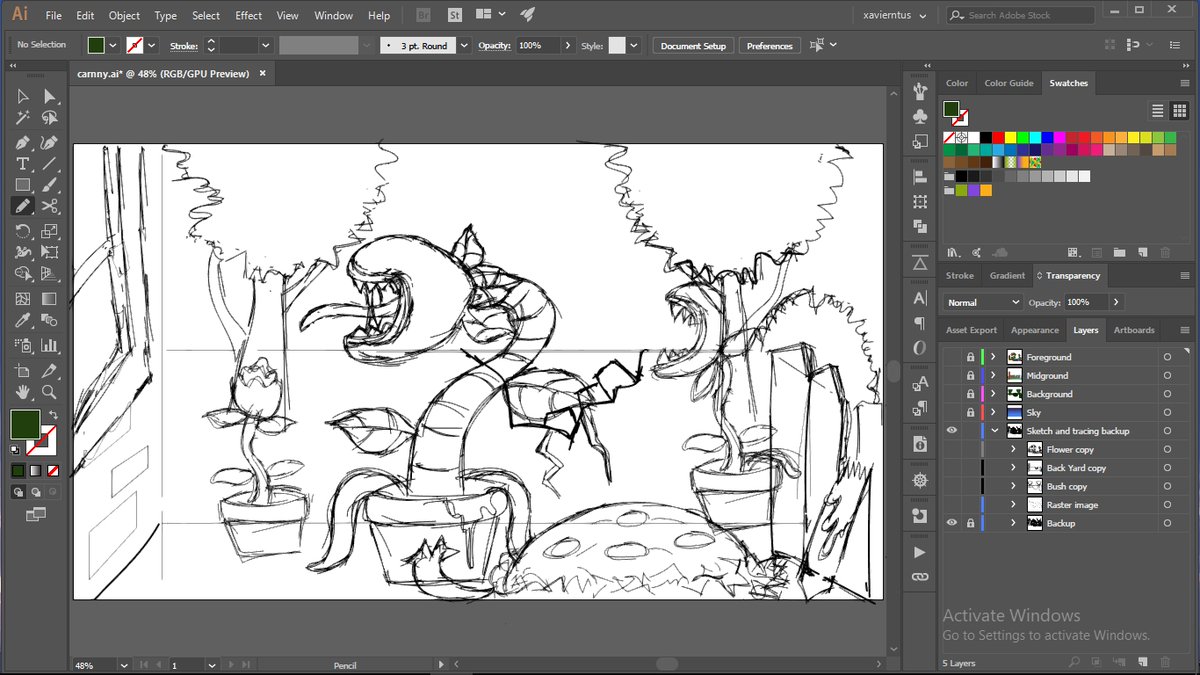
Task: Select the Gradient tool
Action: [x=49, y=299]
